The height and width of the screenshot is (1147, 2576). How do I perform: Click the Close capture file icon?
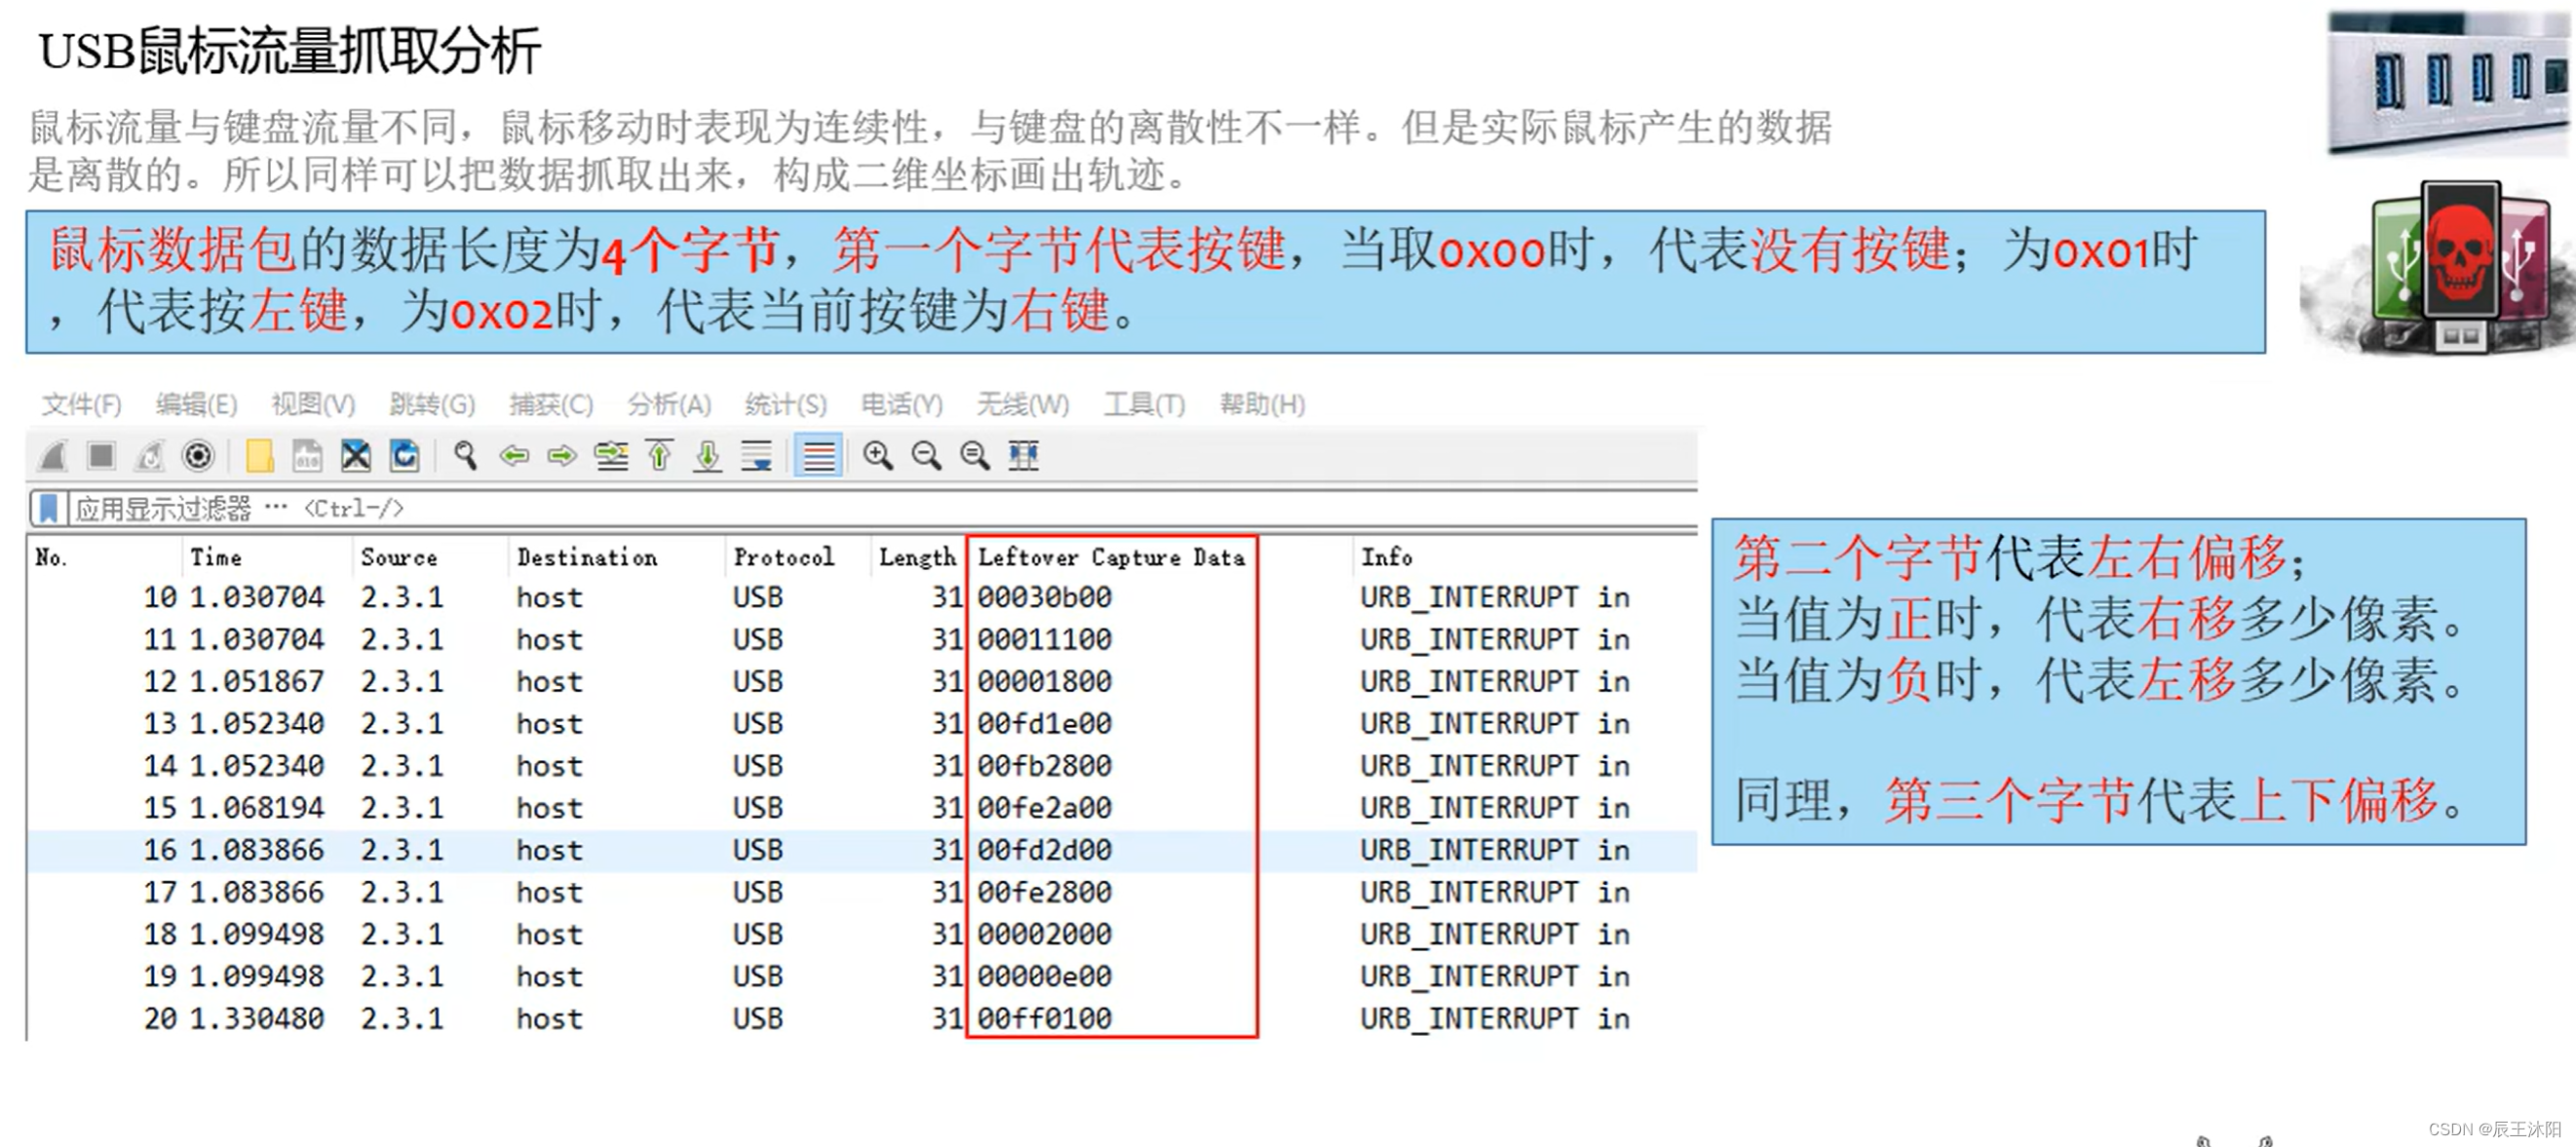[356, 456]
